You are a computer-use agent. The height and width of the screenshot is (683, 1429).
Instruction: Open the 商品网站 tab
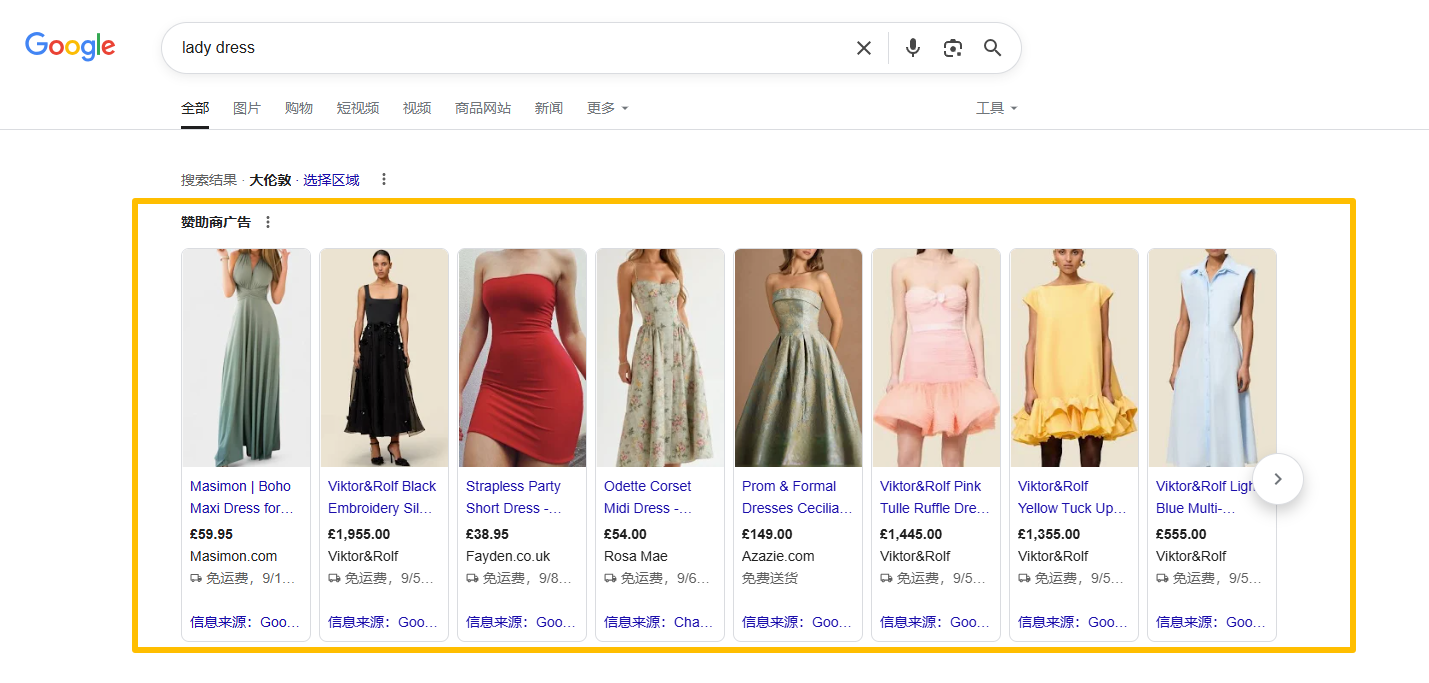(483, 107)
